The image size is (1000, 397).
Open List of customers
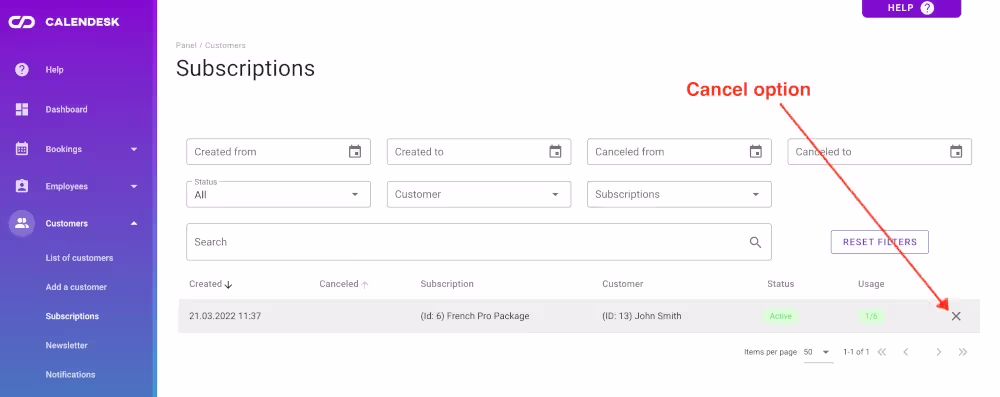click(x=79, y=258)
